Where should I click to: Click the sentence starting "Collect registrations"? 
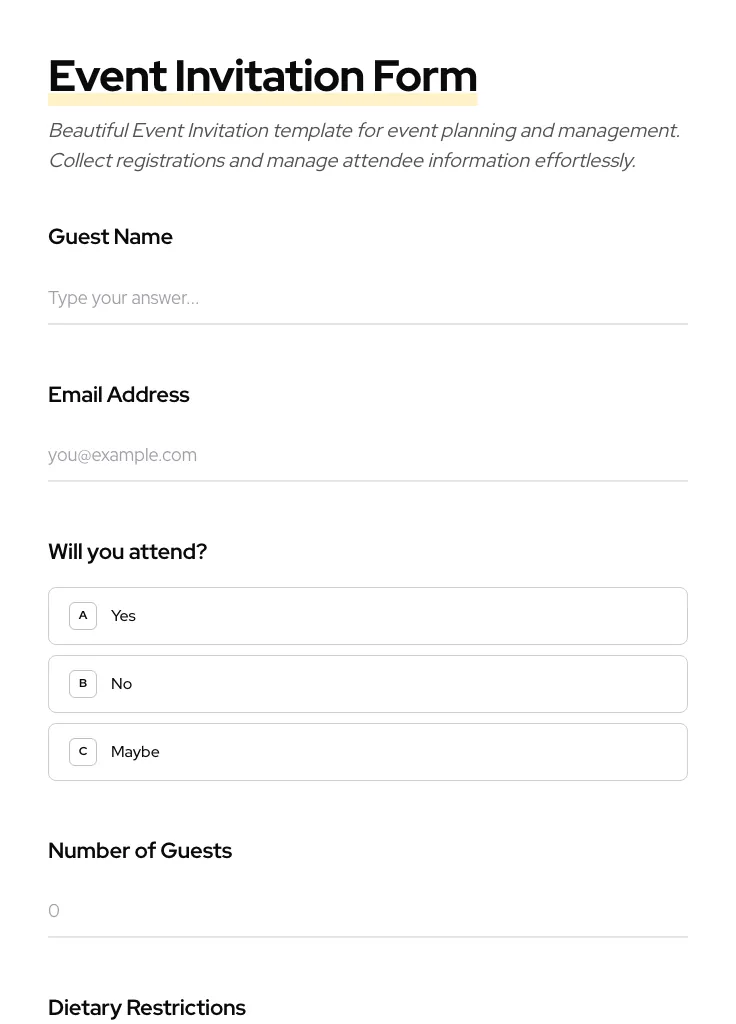341,160
